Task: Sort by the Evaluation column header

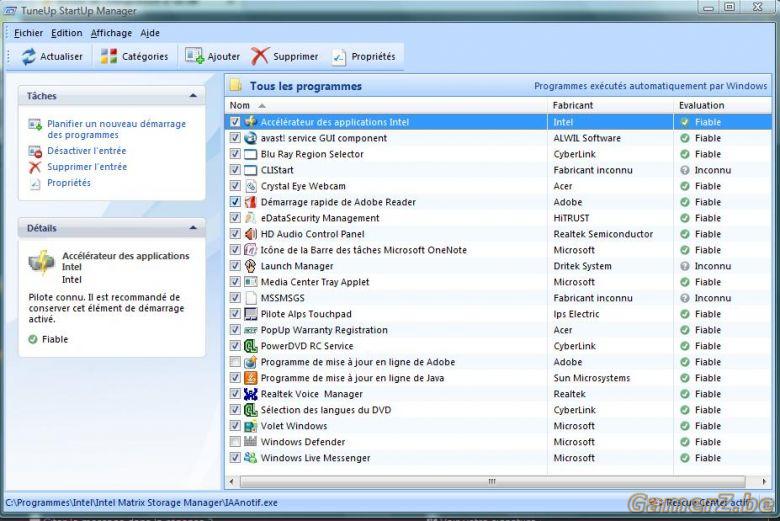Action: (723, 105)
